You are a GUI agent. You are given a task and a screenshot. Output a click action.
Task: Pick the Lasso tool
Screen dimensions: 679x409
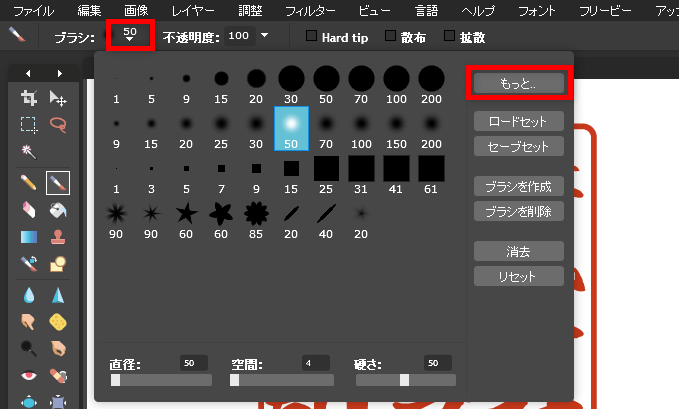click(58, 125)
